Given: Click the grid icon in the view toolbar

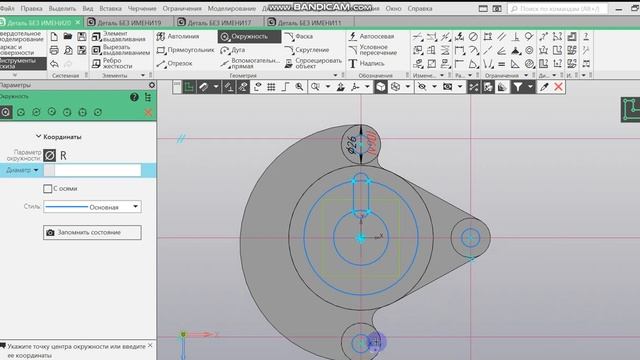Looking at the screenshot, I should tap(271, 87).
